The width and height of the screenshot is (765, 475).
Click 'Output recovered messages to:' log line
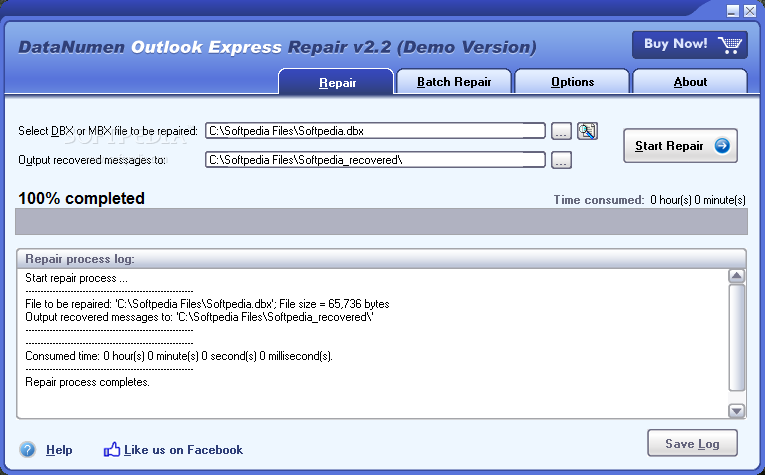tap(199, 317)
